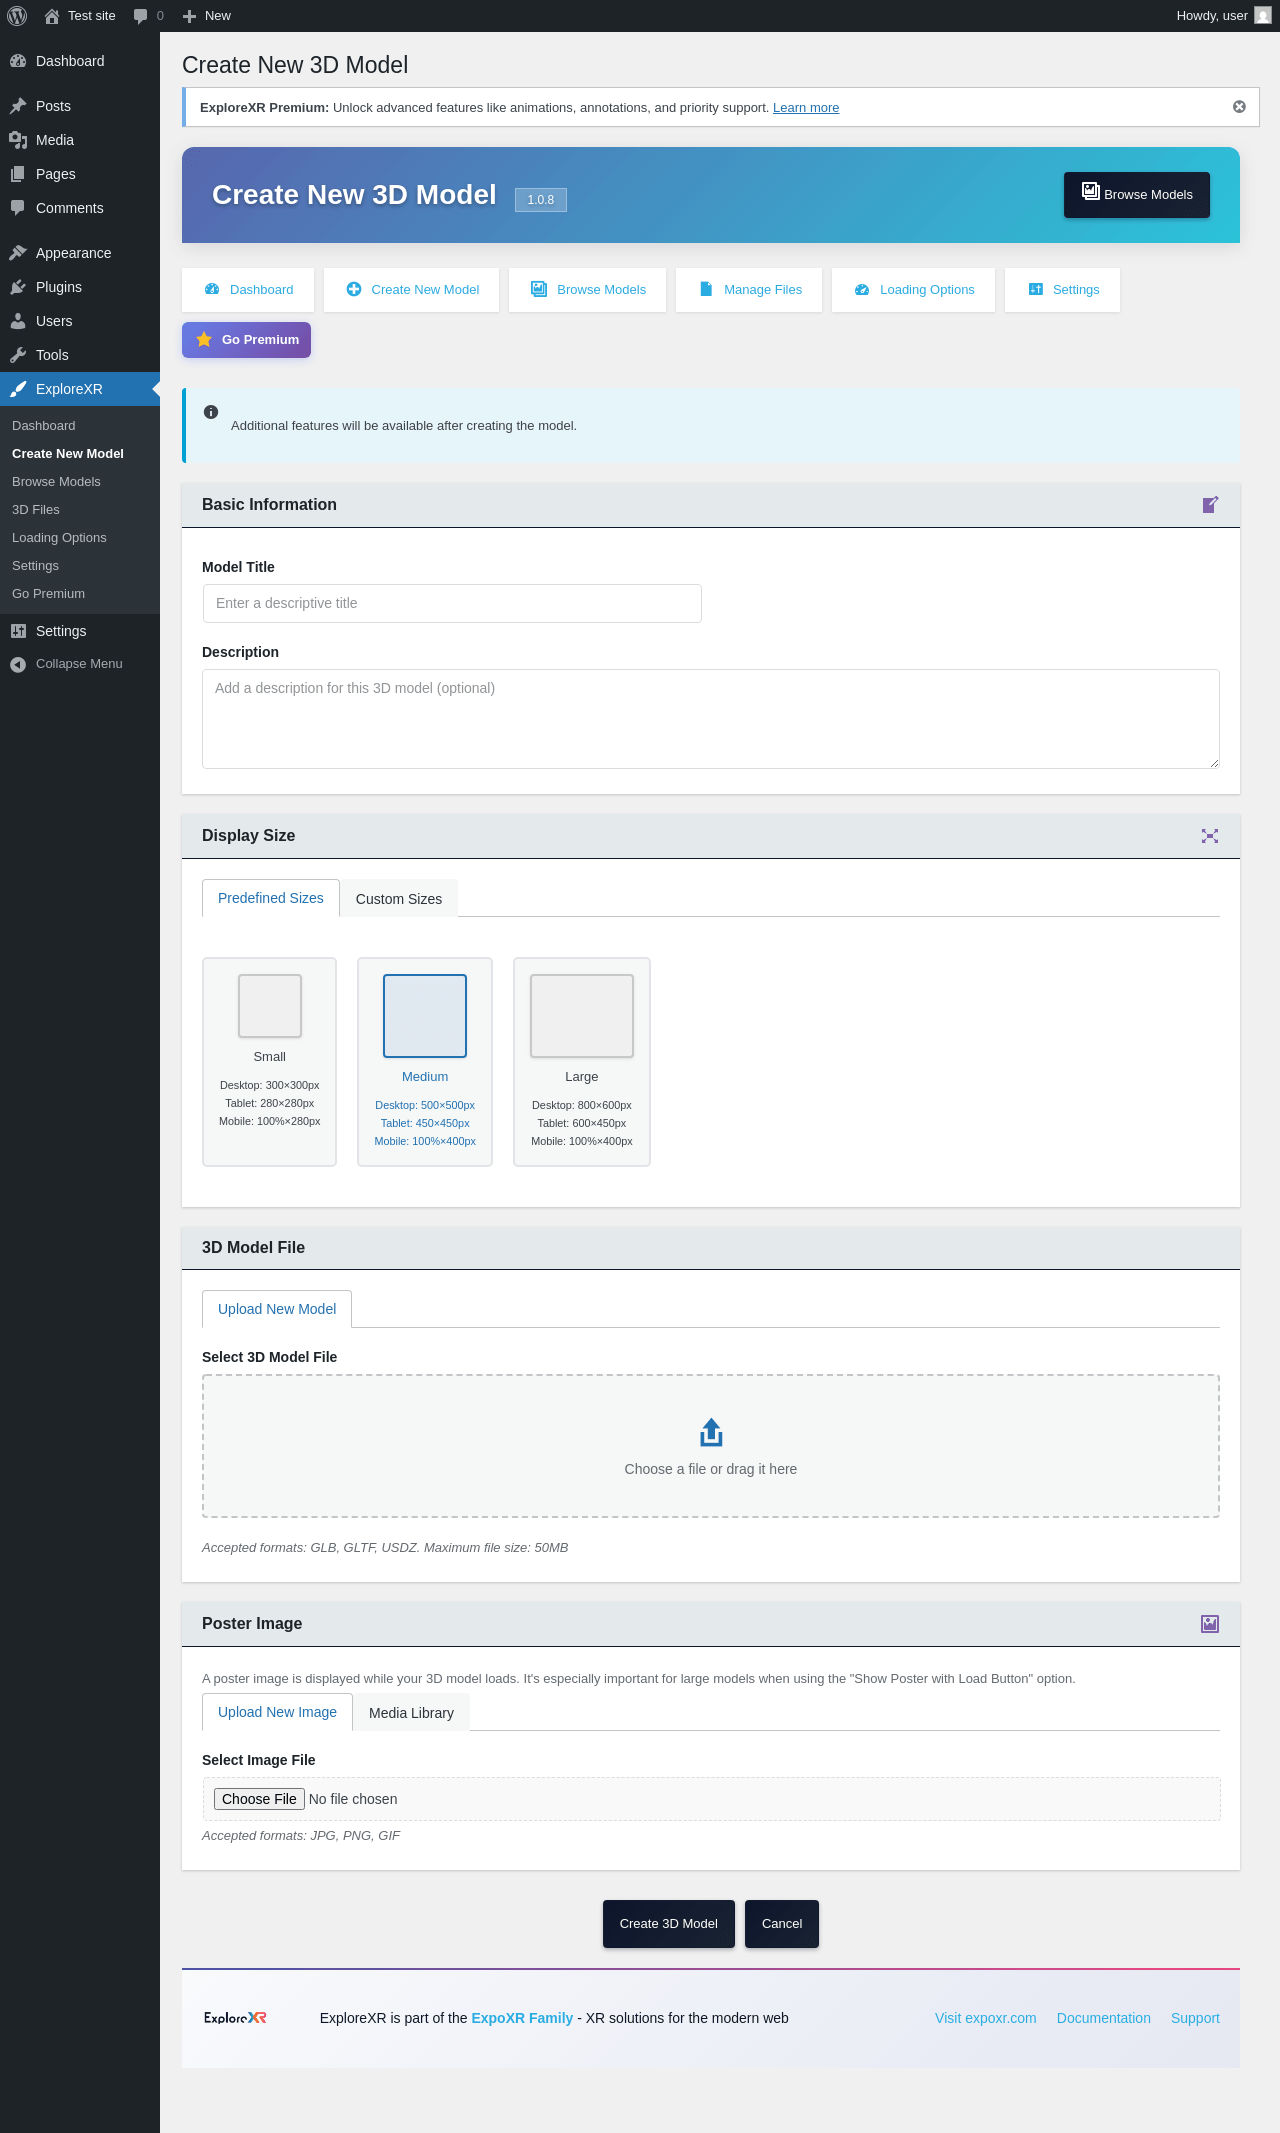Click the WordPress logo in admin bar
Screen dimensions: 1280x2133
coord(17,16)
